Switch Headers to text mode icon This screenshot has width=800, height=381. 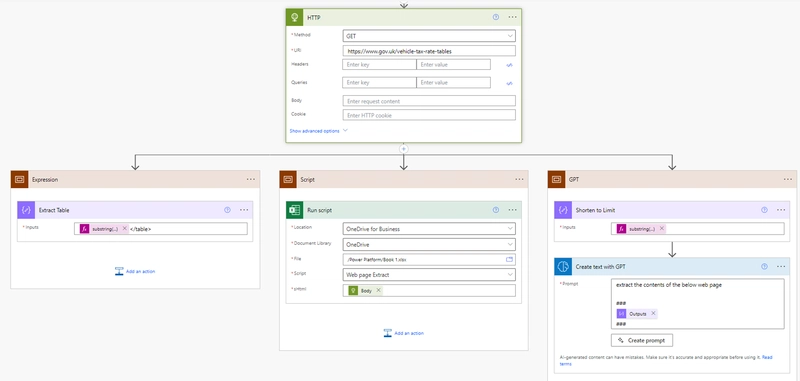[509, 65]
